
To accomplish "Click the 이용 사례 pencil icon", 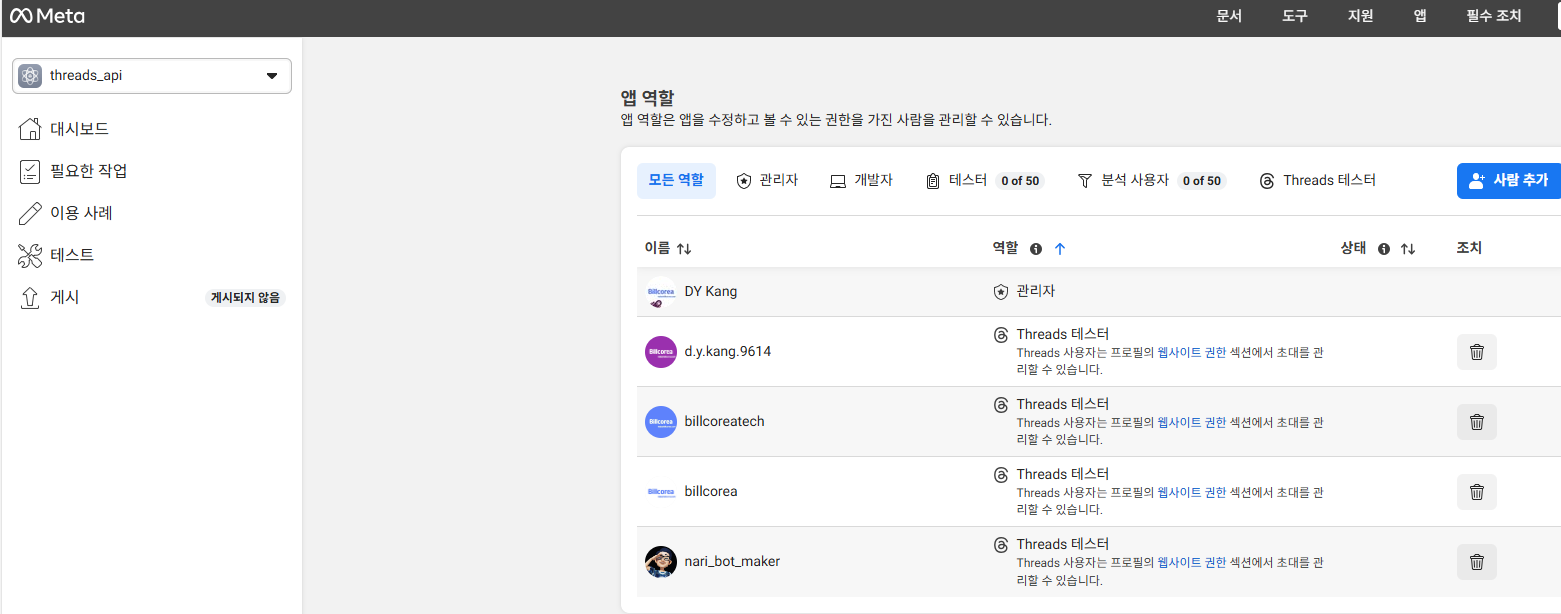I will click(30, 213).
